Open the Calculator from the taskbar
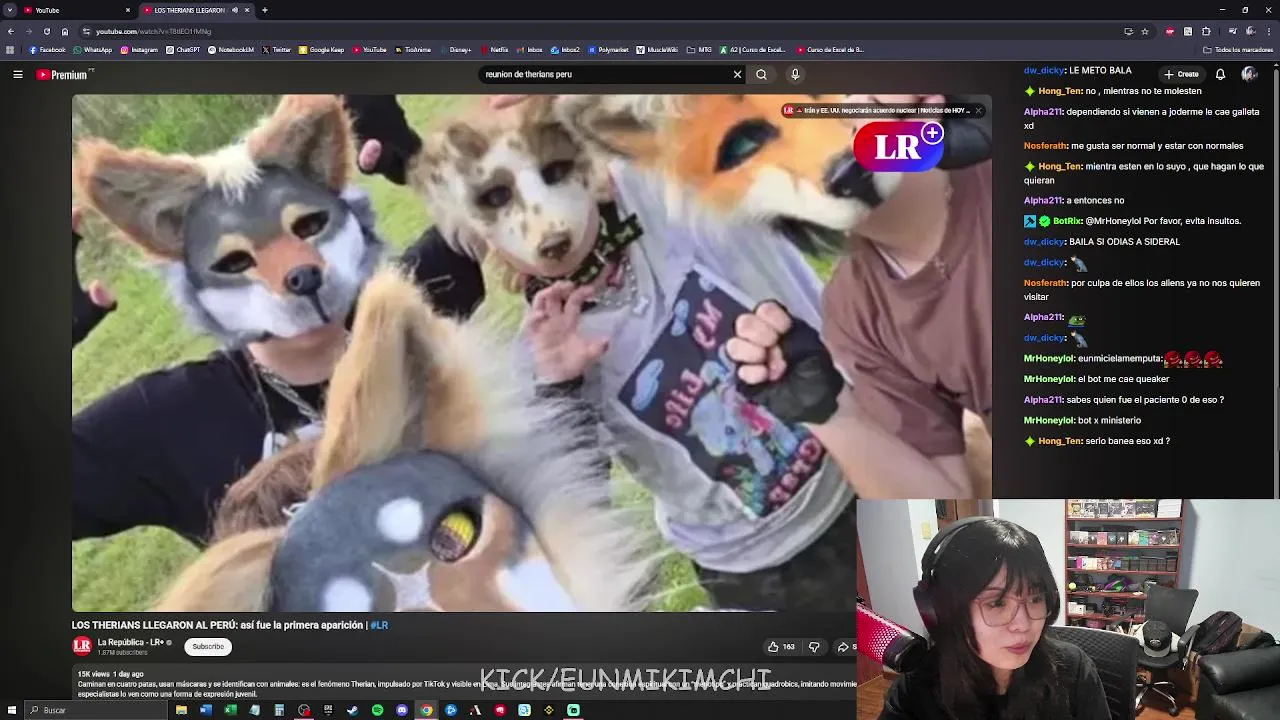This screenshot has height=720, width=1280. pos(279,710)
